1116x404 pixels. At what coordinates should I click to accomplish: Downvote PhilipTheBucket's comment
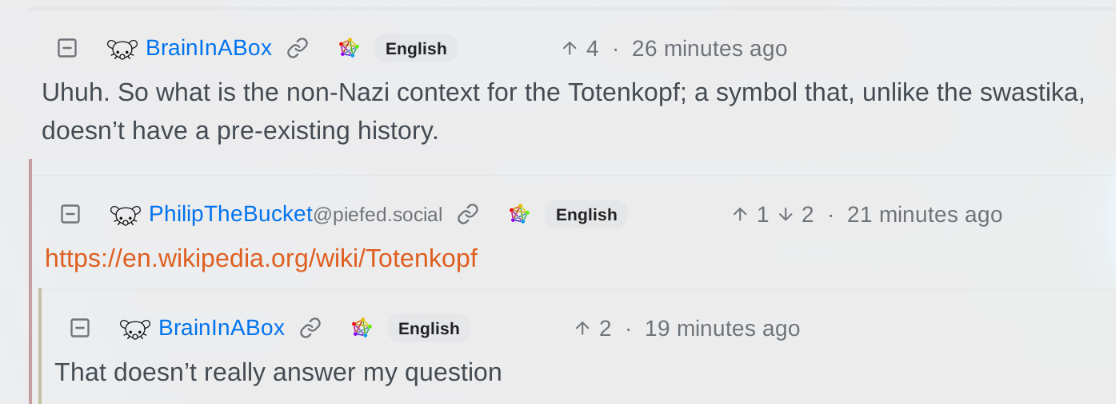click(x=786, y=214)
